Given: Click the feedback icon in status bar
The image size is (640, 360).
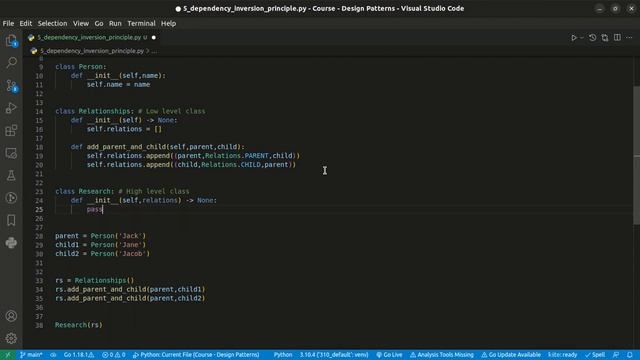Looking at the screenshot, I should (616, 355).
